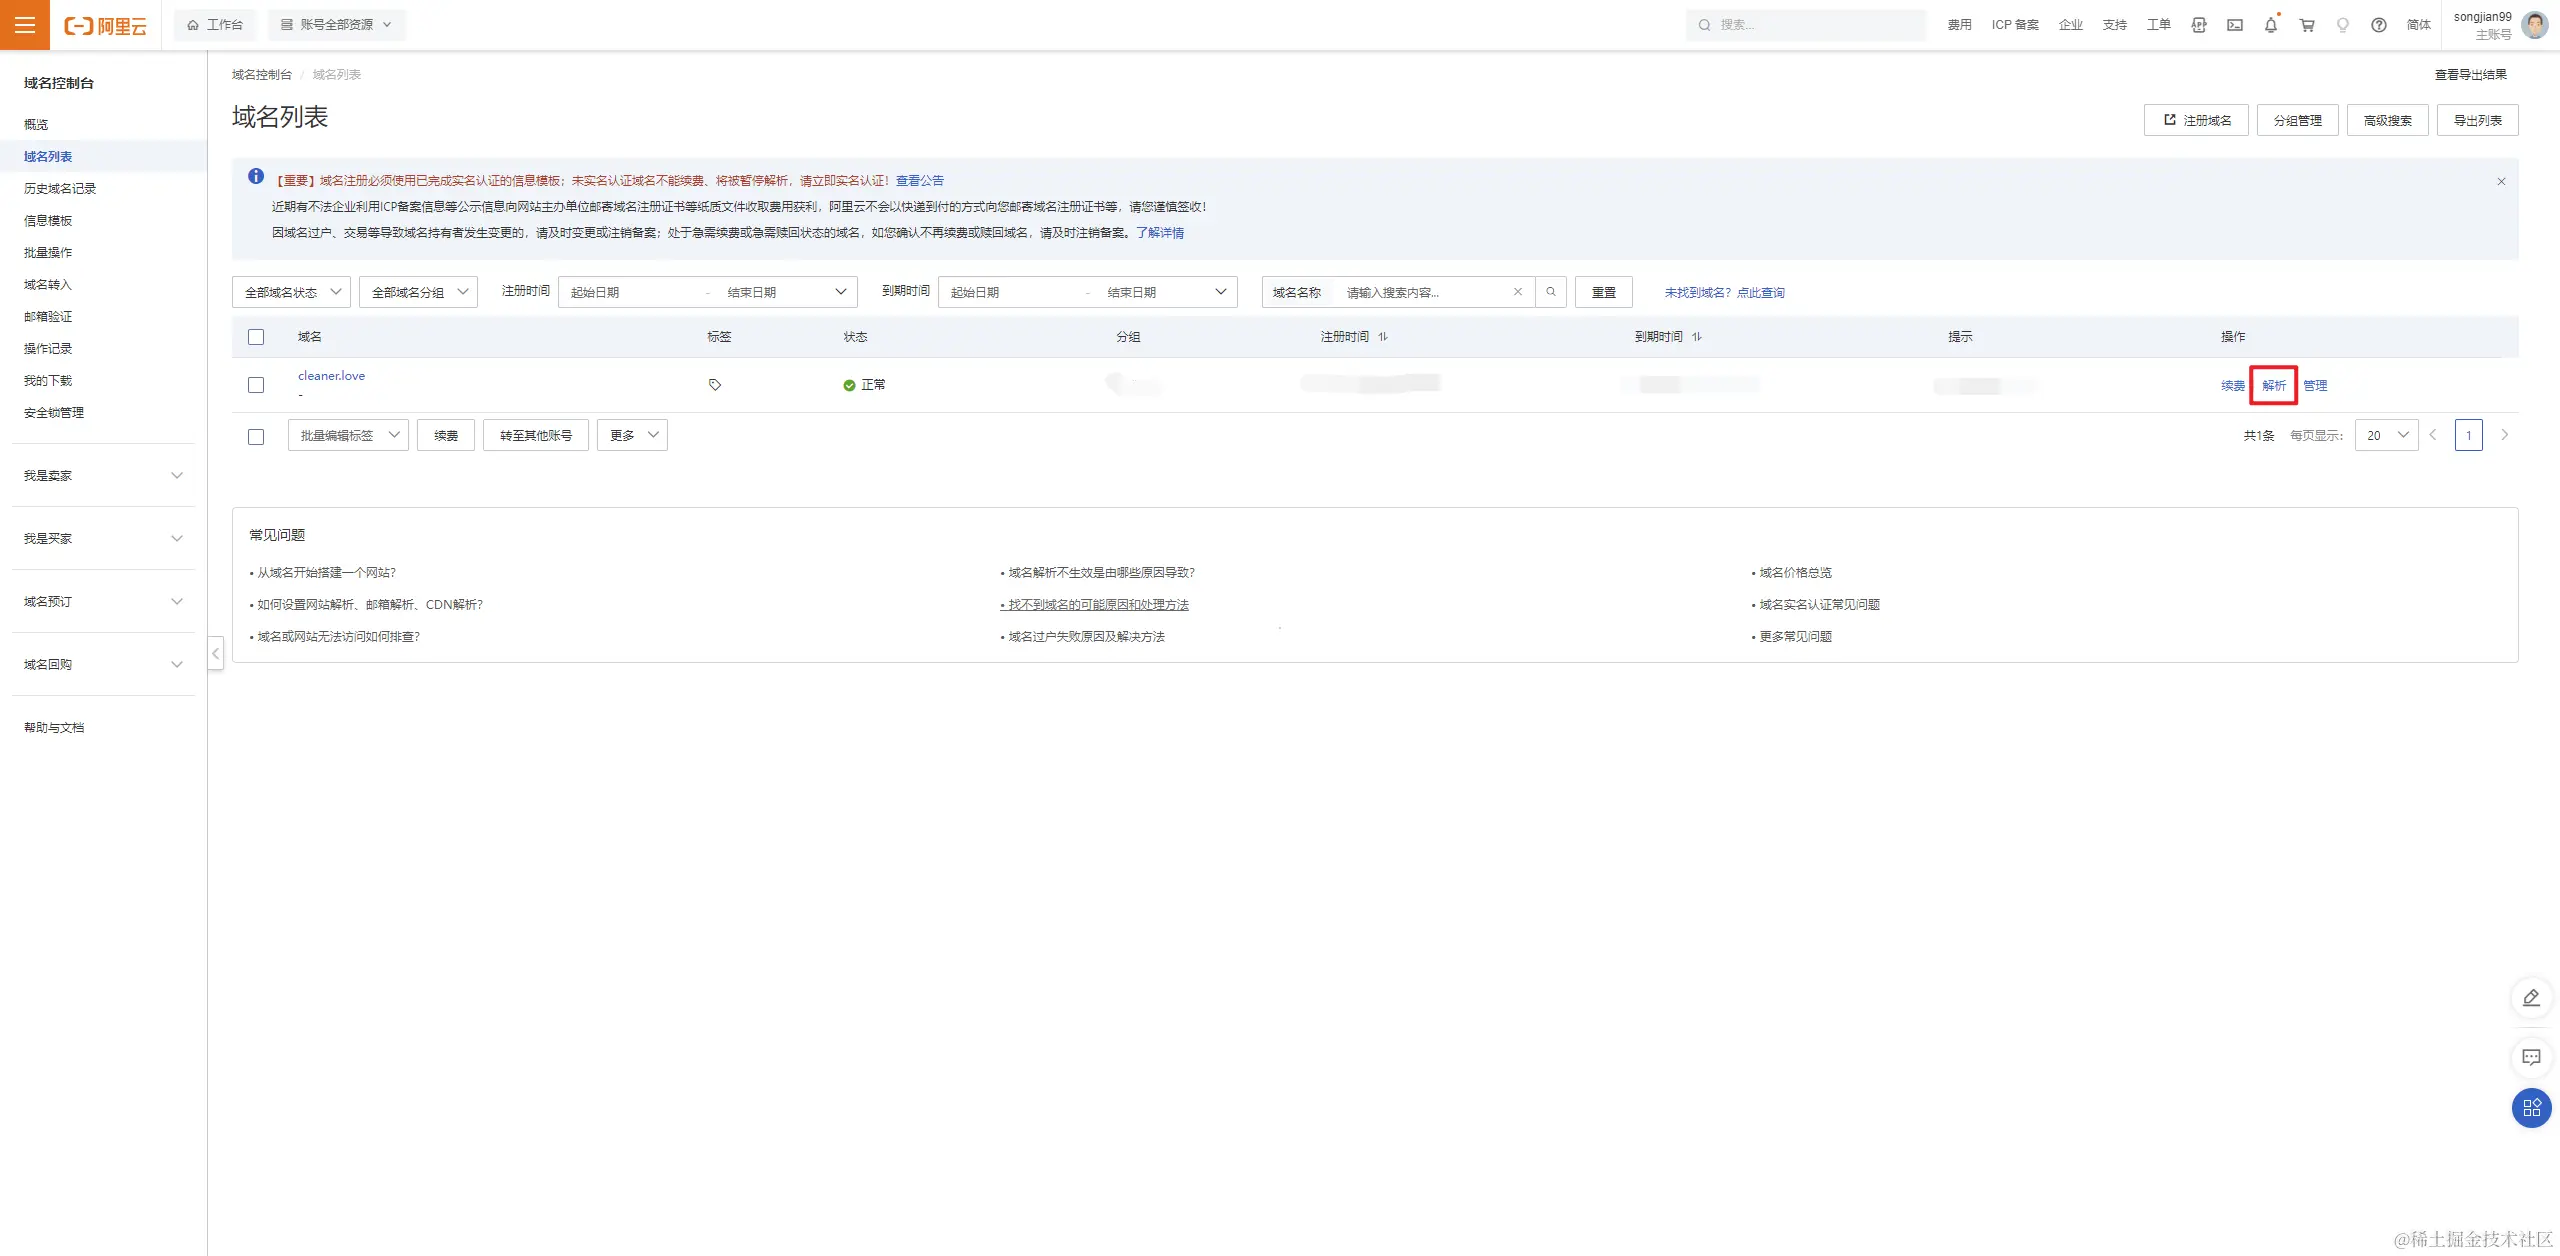2560x1256 pixels.
Task: Open the 全部域名状态 dropdown
Action: coord(291,292)
